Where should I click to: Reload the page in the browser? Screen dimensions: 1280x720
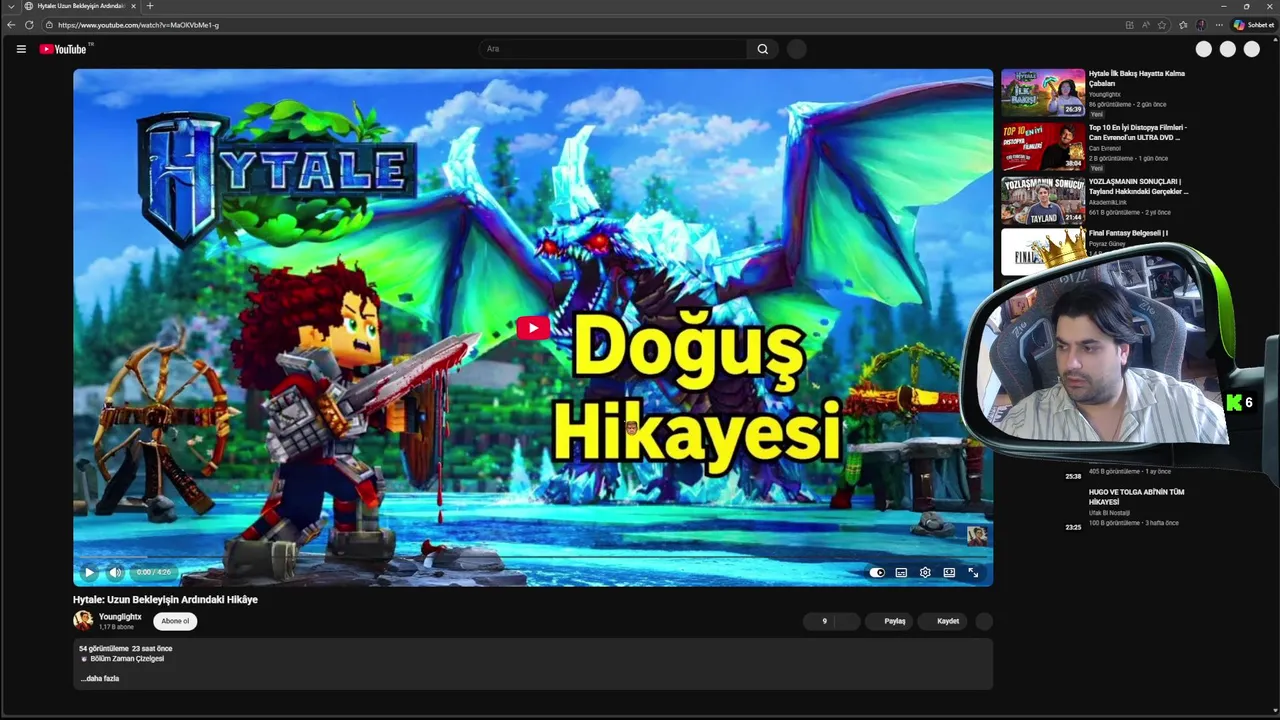pos(29,25)
